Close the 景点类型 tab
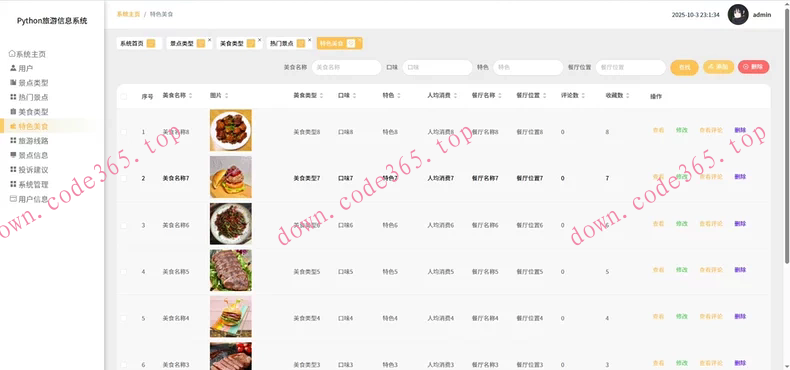Image resolution: width=790 pixels, height=370 pixels. 210,40
